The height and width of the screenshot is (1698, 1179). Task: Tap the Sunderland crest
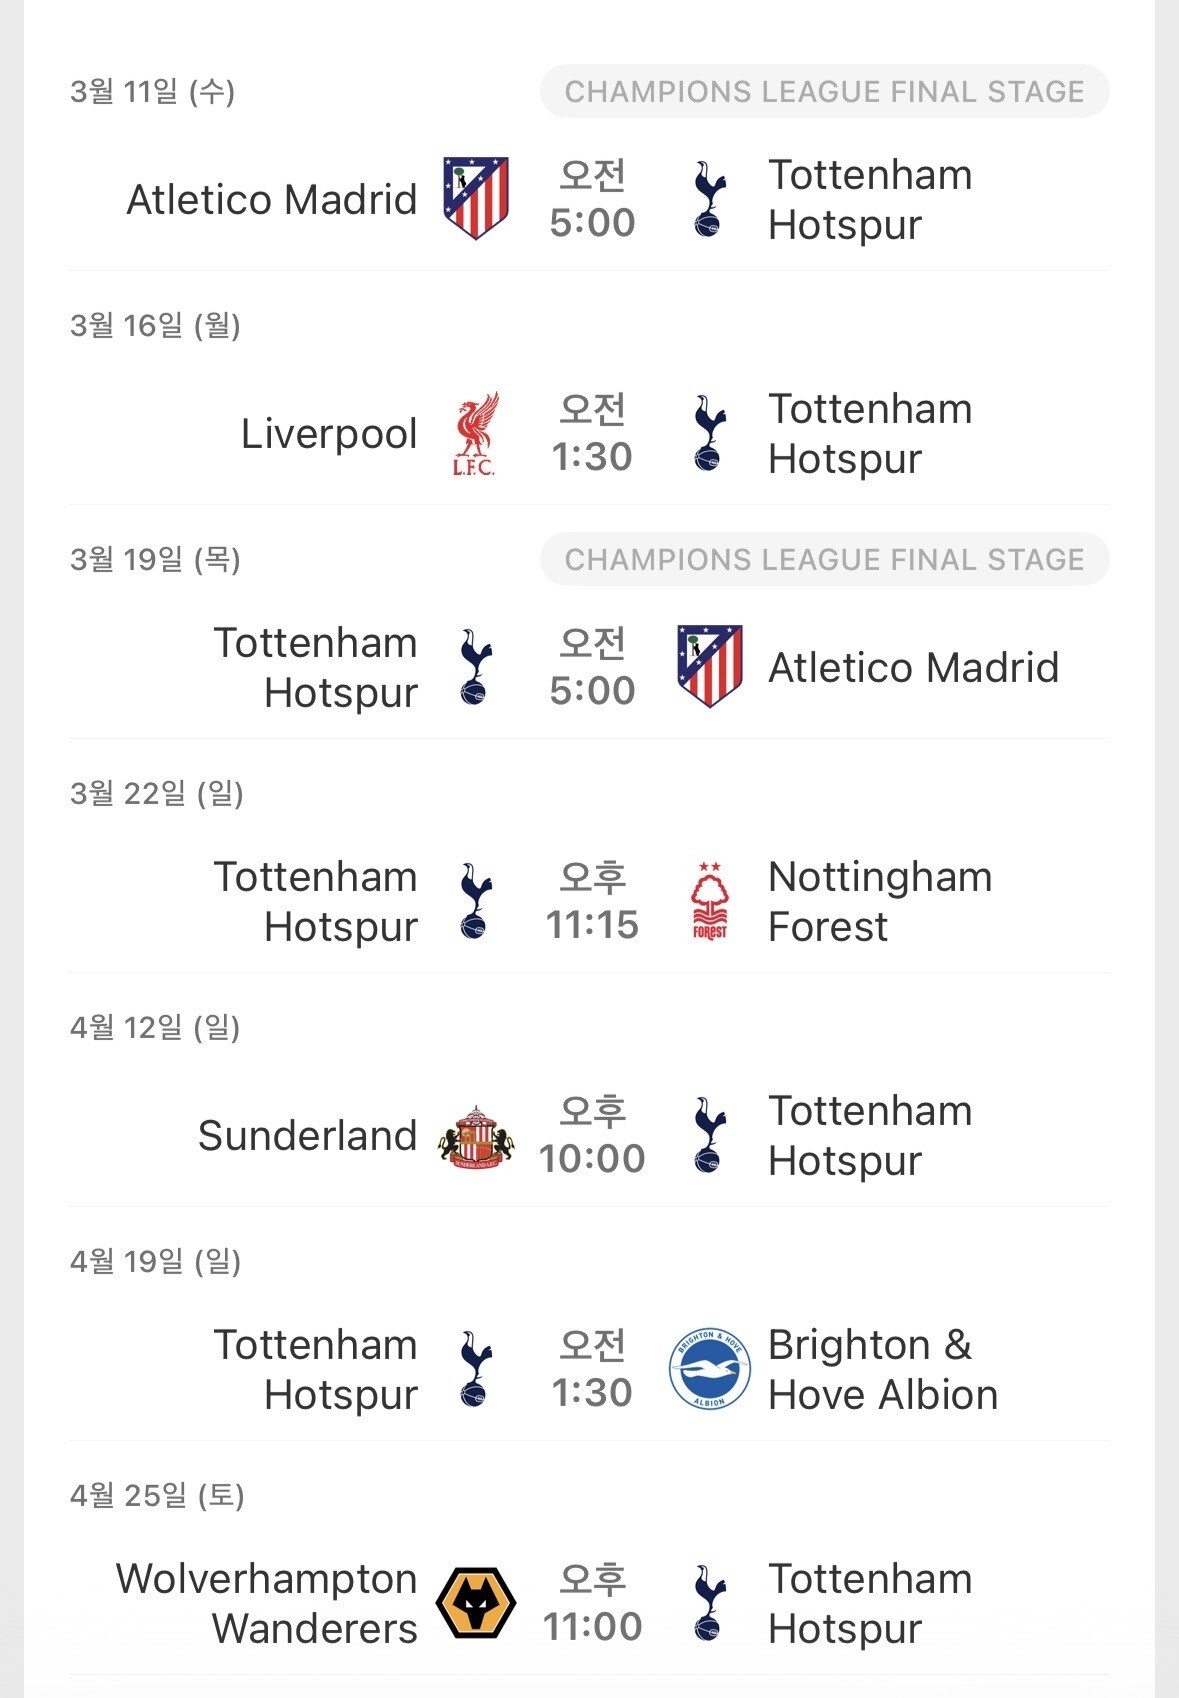tap(476, 1136)
